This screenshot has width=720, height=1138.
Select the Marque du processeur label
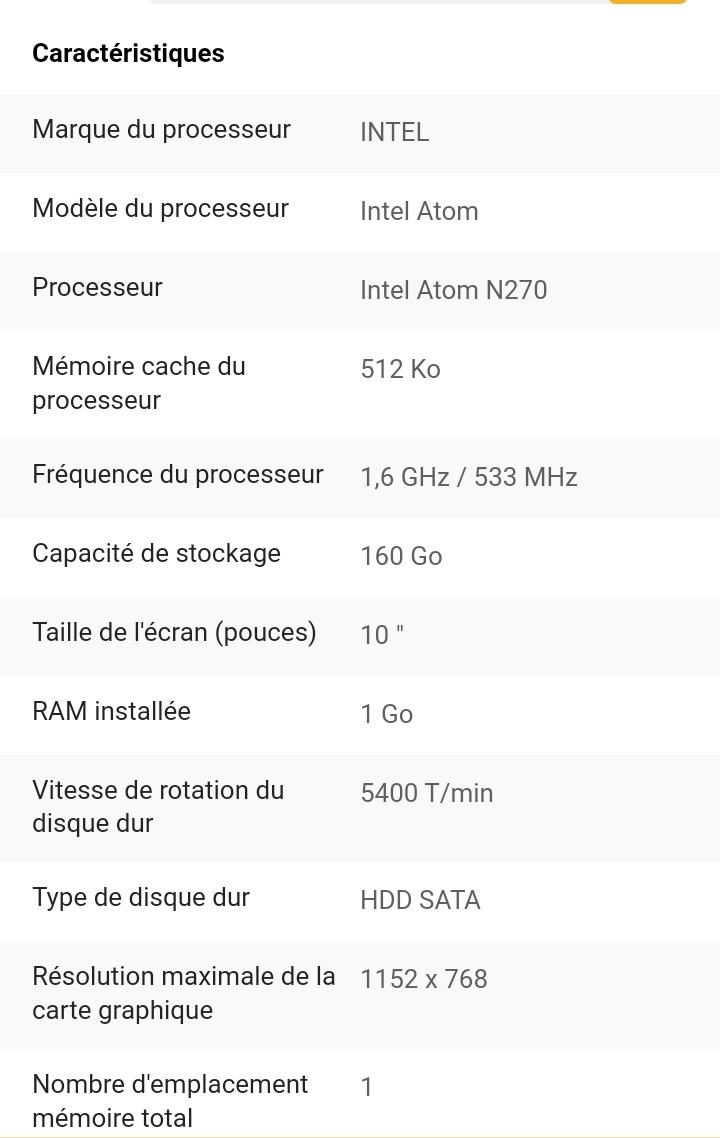click(x=162, y=129)
